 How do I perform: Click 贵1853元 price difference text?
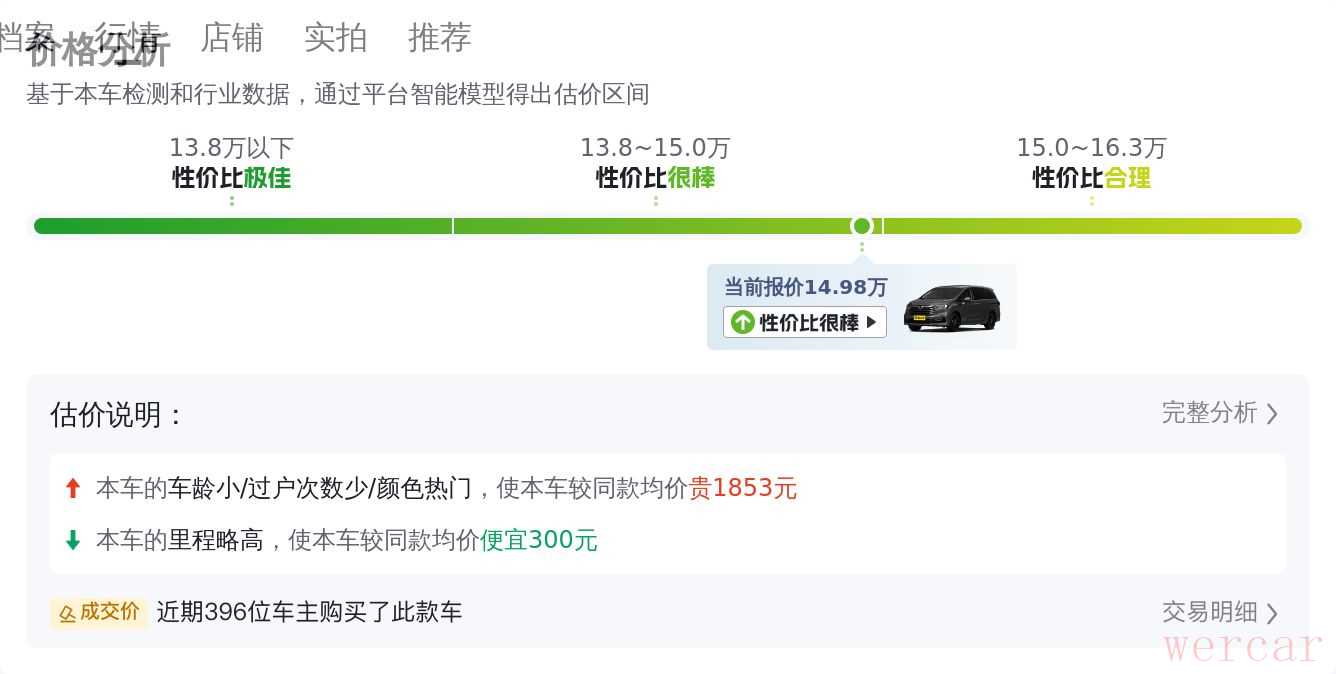coord(743,488)
